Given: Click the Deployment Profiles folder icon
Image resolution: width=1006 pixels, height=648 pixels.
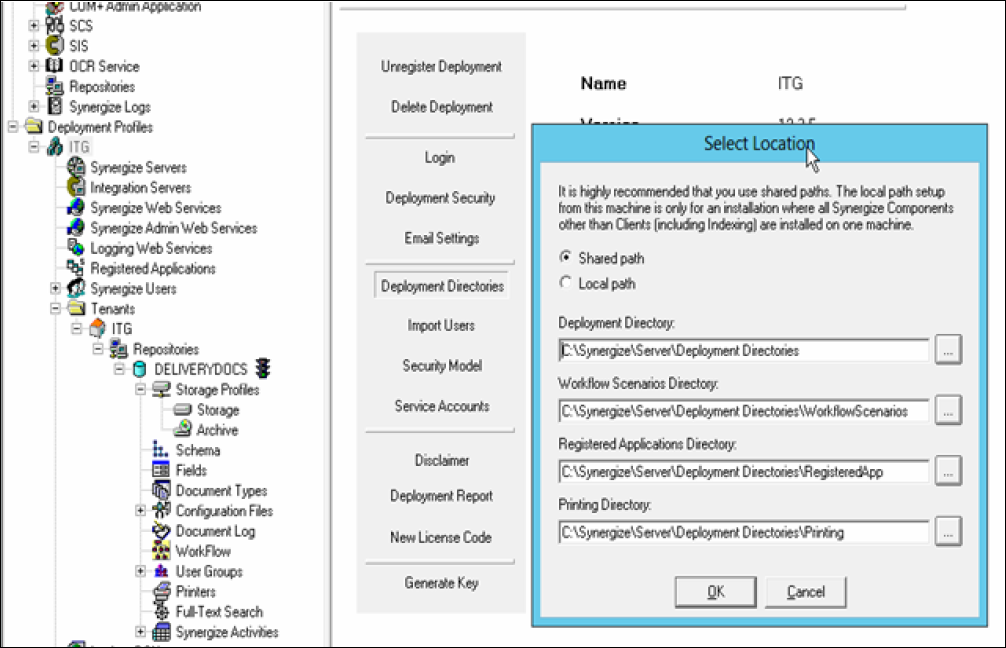Looking at the screenshot, I should [x=34, y=126].
